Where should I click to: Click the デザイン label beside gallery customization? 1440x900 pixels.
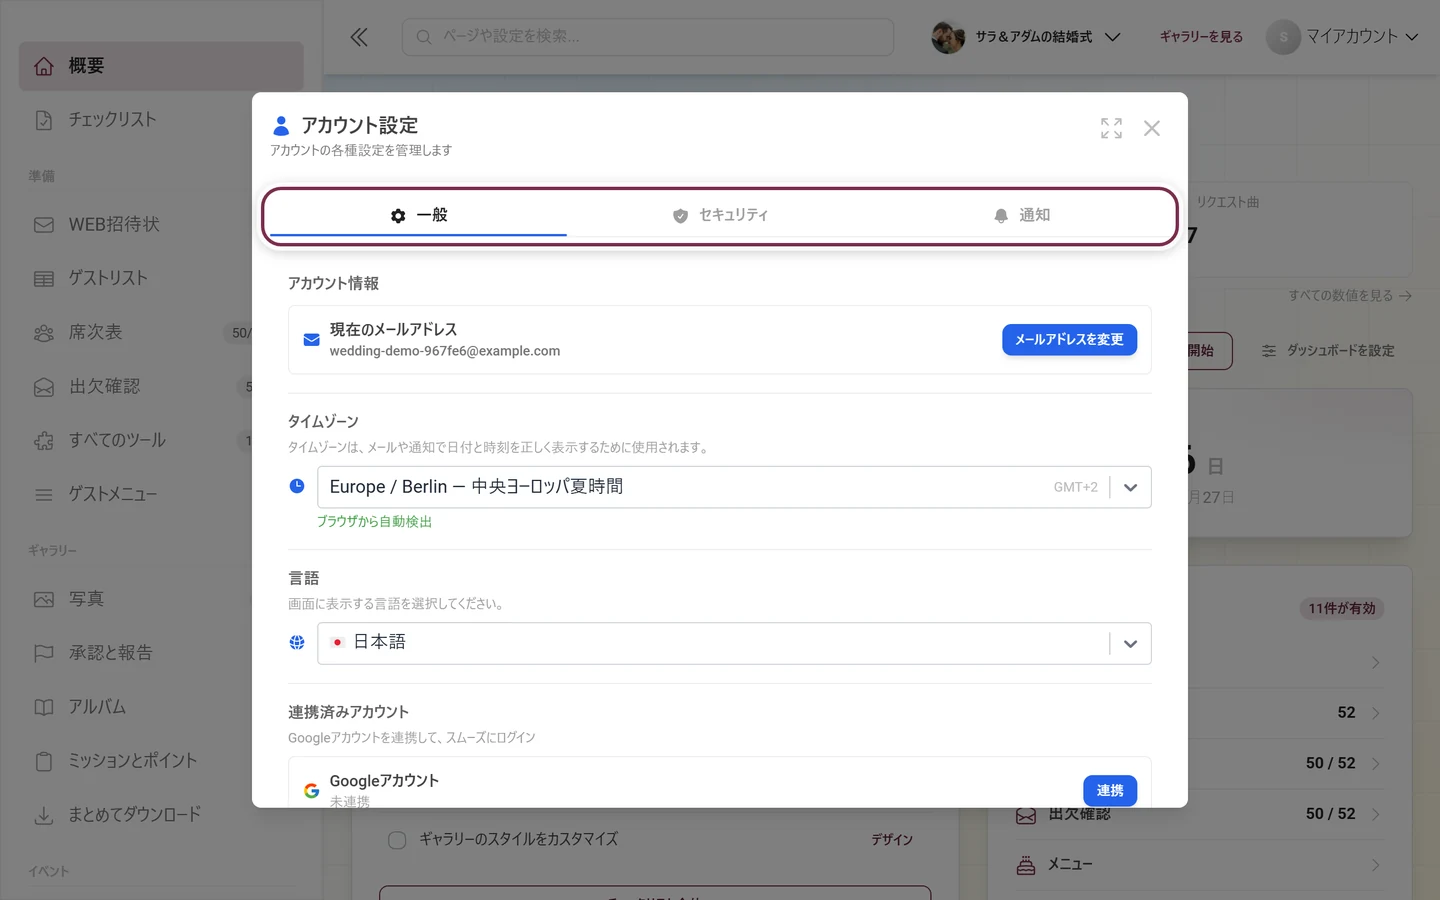[892, 840]
